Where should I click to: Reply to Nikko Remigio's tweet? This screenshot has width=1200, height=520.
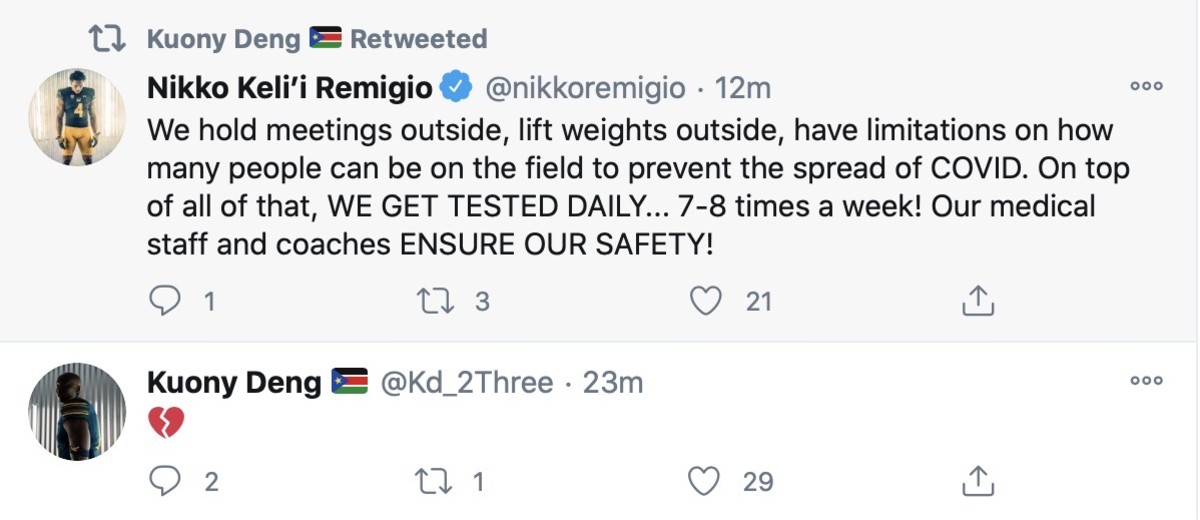(164, 300)
